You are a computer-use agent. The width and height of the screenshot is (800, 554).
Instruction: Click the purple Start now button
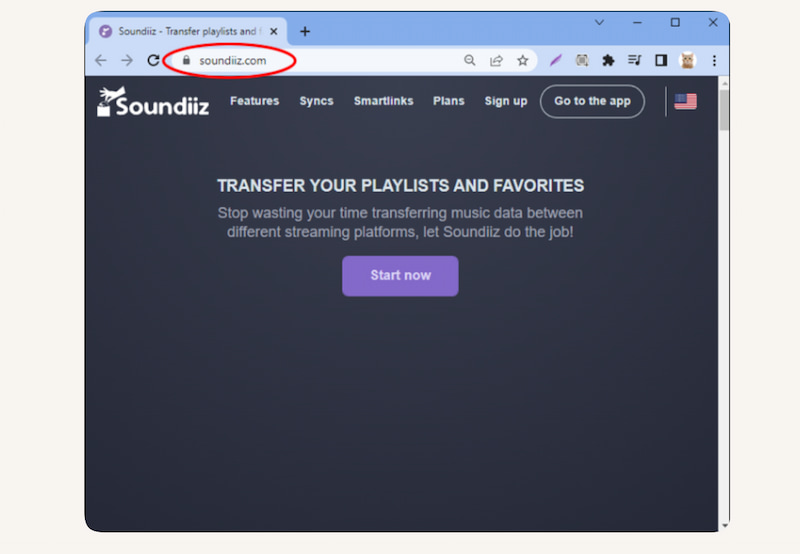tap(400, 276)
